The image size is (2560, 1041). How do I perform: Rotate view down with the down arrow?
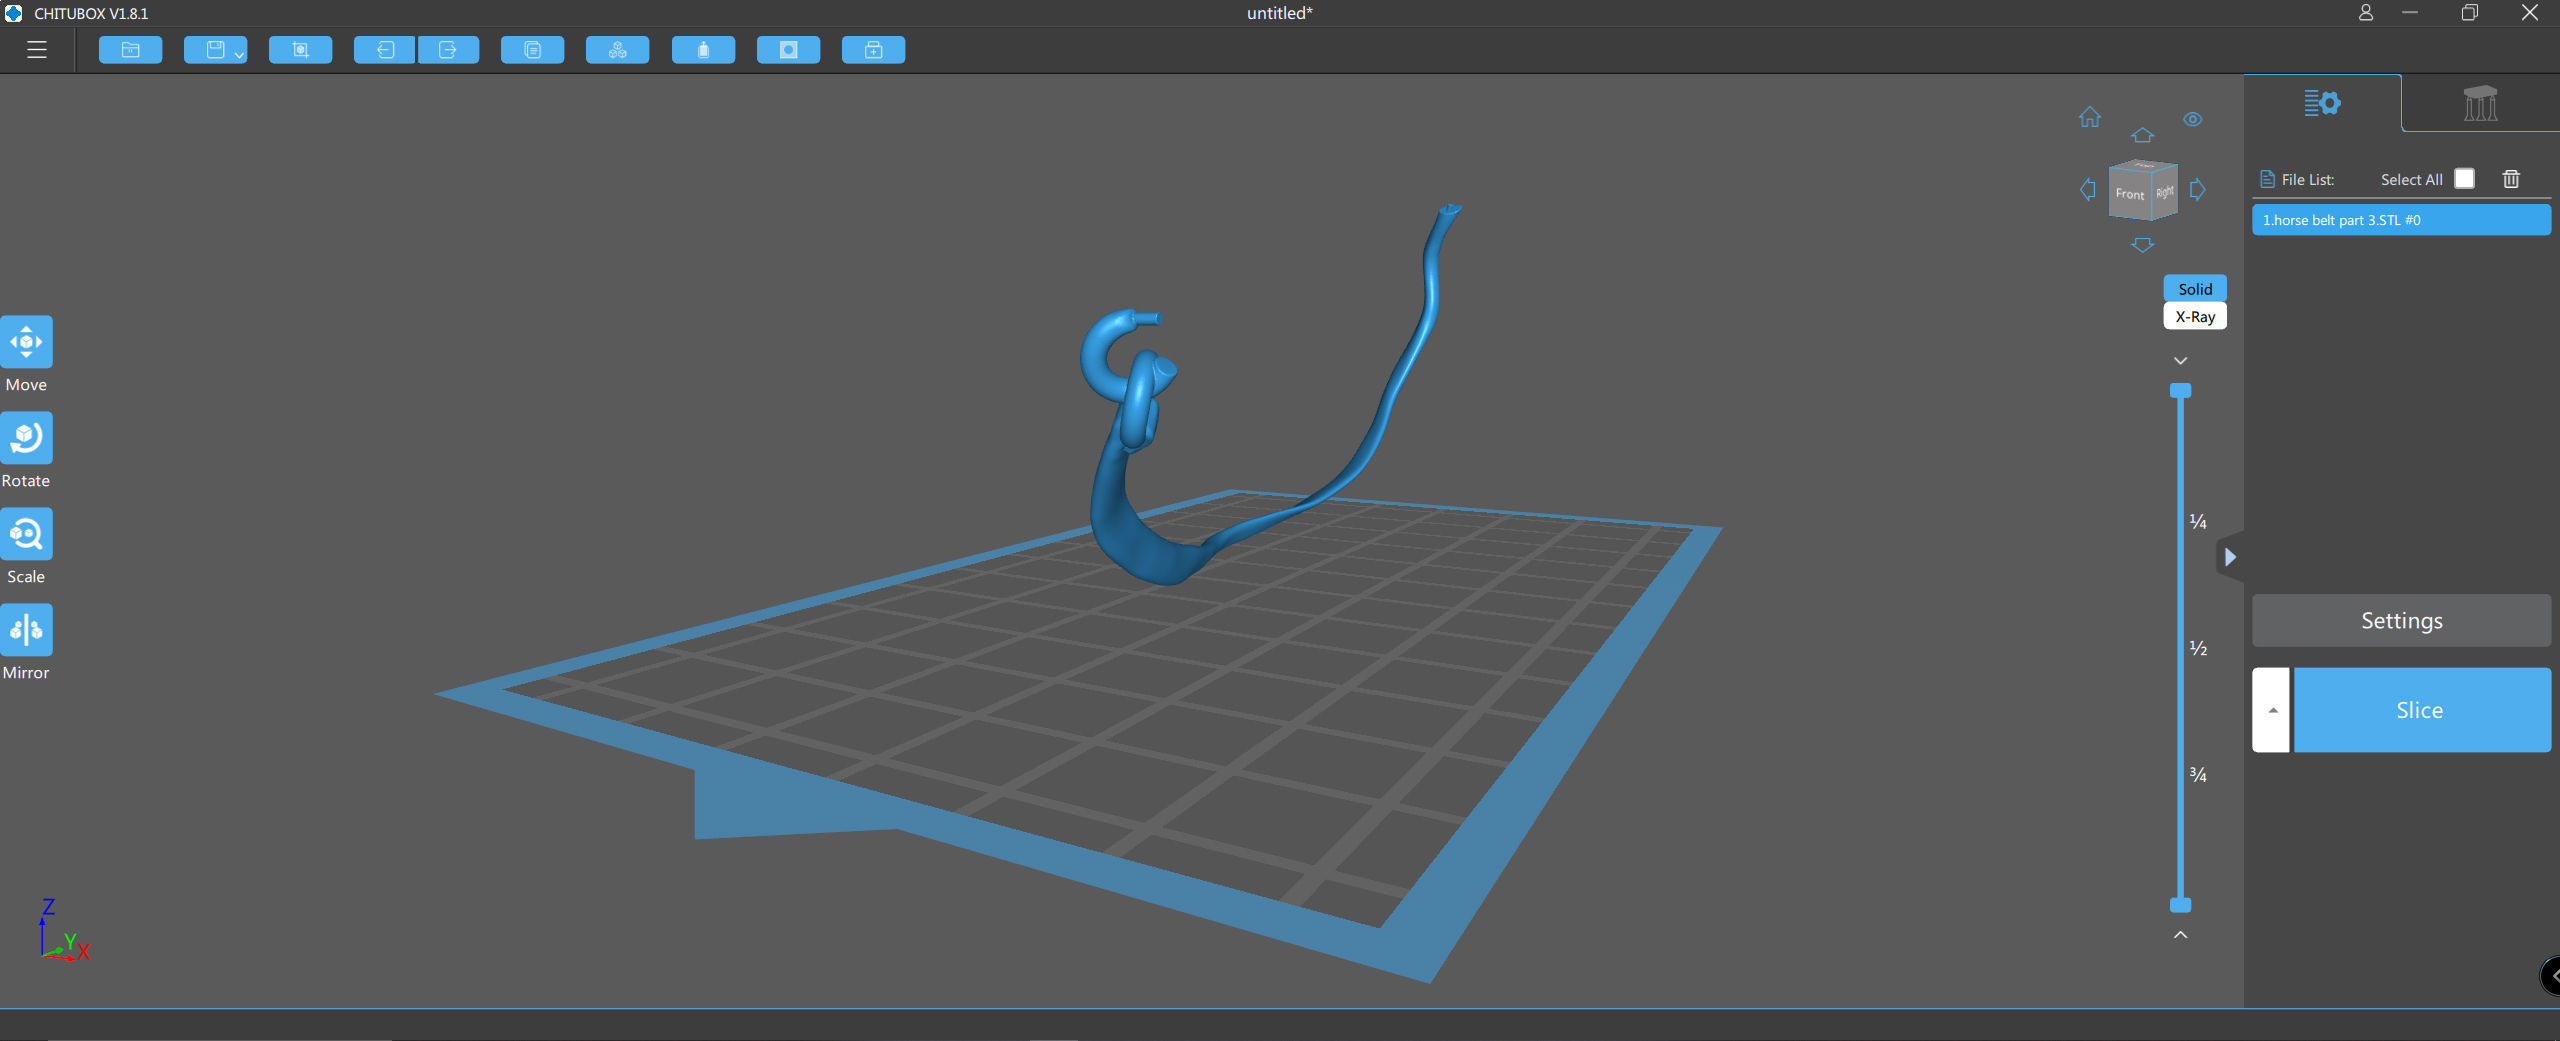click(2142, 245)
